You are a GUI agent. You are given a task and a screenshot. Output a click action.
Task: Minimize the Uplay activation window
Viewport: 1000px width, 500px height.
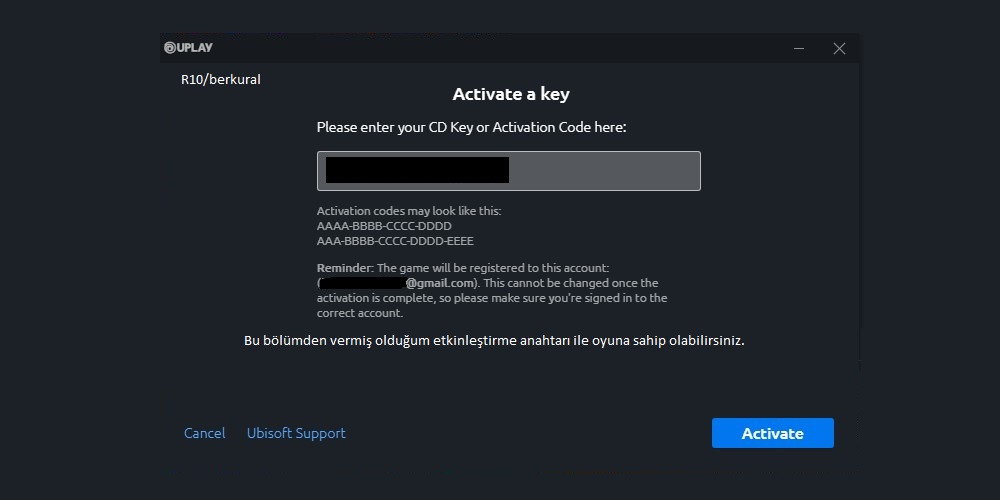coord(798,48)
